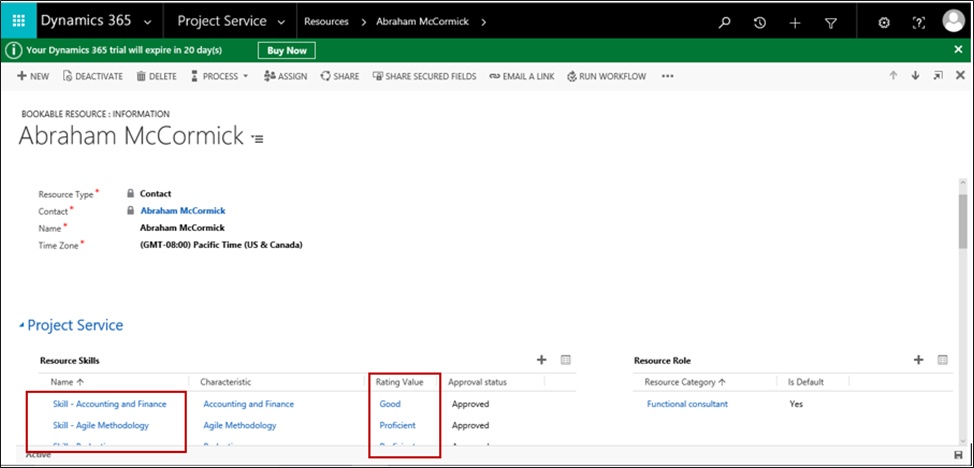Add a Resource Role plus icon

919,359
